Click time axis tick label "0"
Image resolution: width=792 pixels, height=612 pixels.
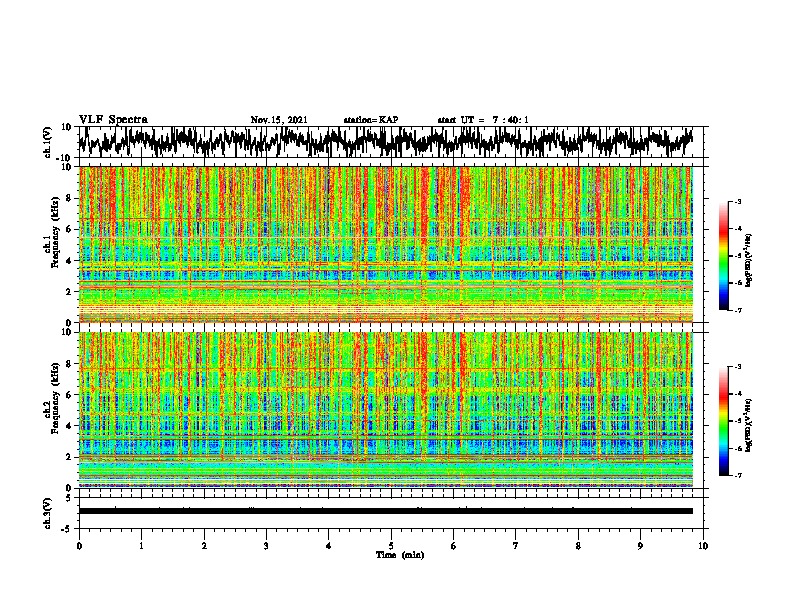[79, 546]
